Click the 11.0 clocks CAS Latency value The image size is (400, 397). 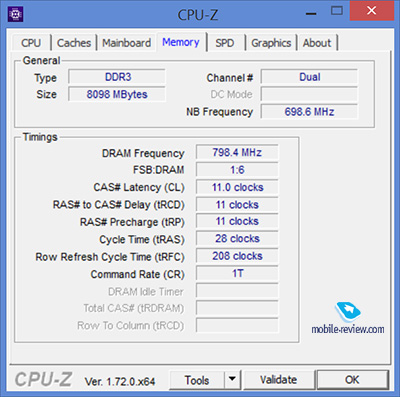click(237, 187)
